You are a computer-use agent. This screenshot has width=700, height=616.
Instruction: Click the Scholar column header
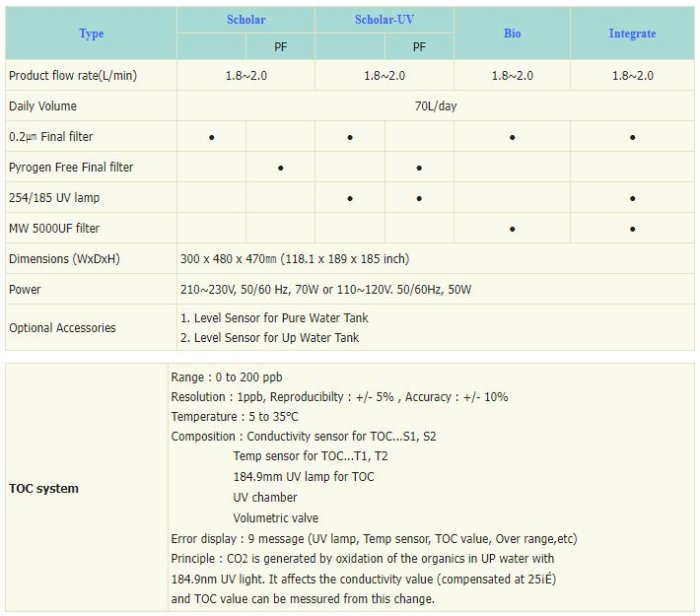coord(245,20)
